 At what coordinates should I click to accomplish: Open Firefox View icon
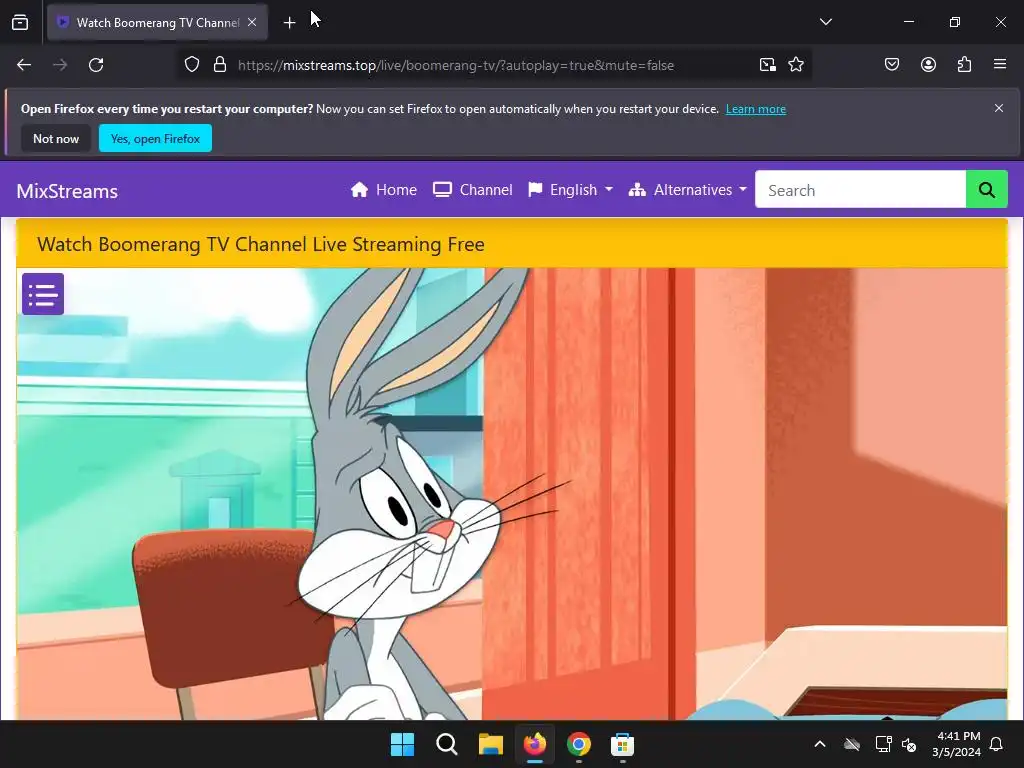click(20, 22)
